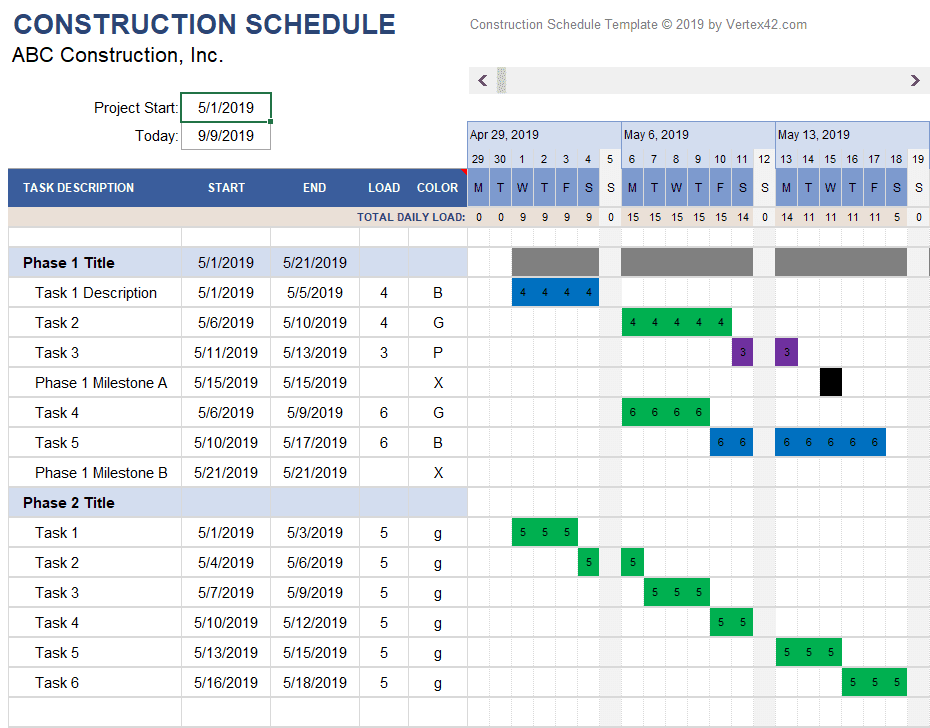Select the 5/21/2019 end date of Phase 1
The width and height of the screenshot is (930, 728).
coord(314,262)
